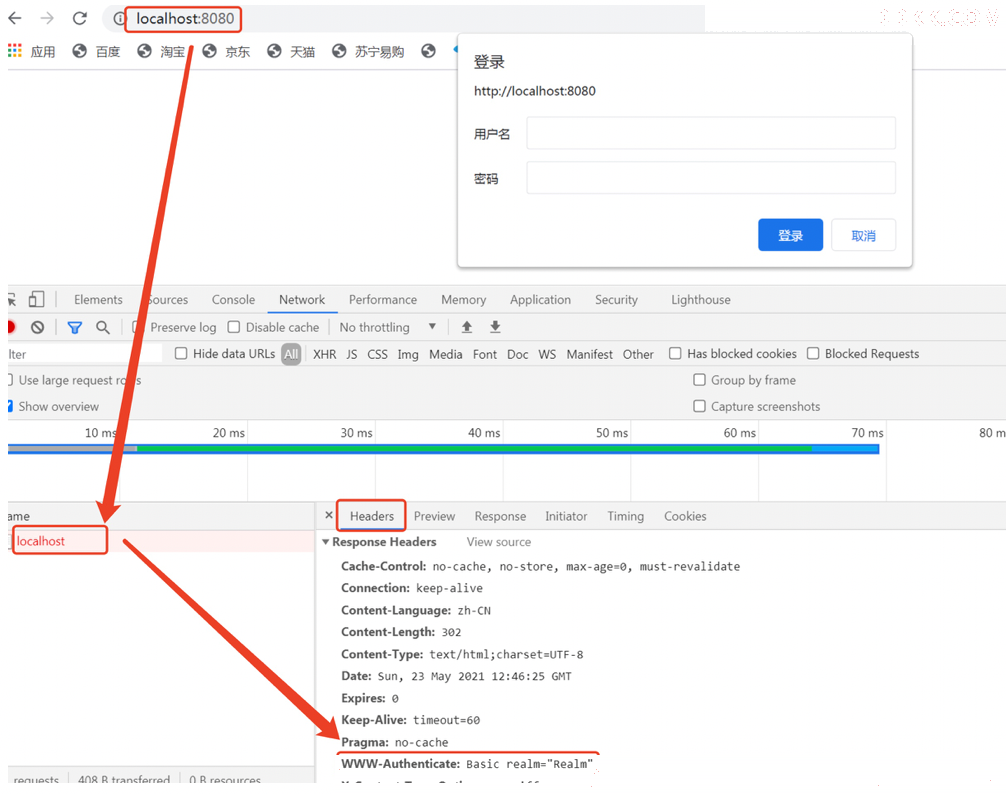Check Has blocked cookies
Viewport: 1006px width, 794px height.
point(675,353)
